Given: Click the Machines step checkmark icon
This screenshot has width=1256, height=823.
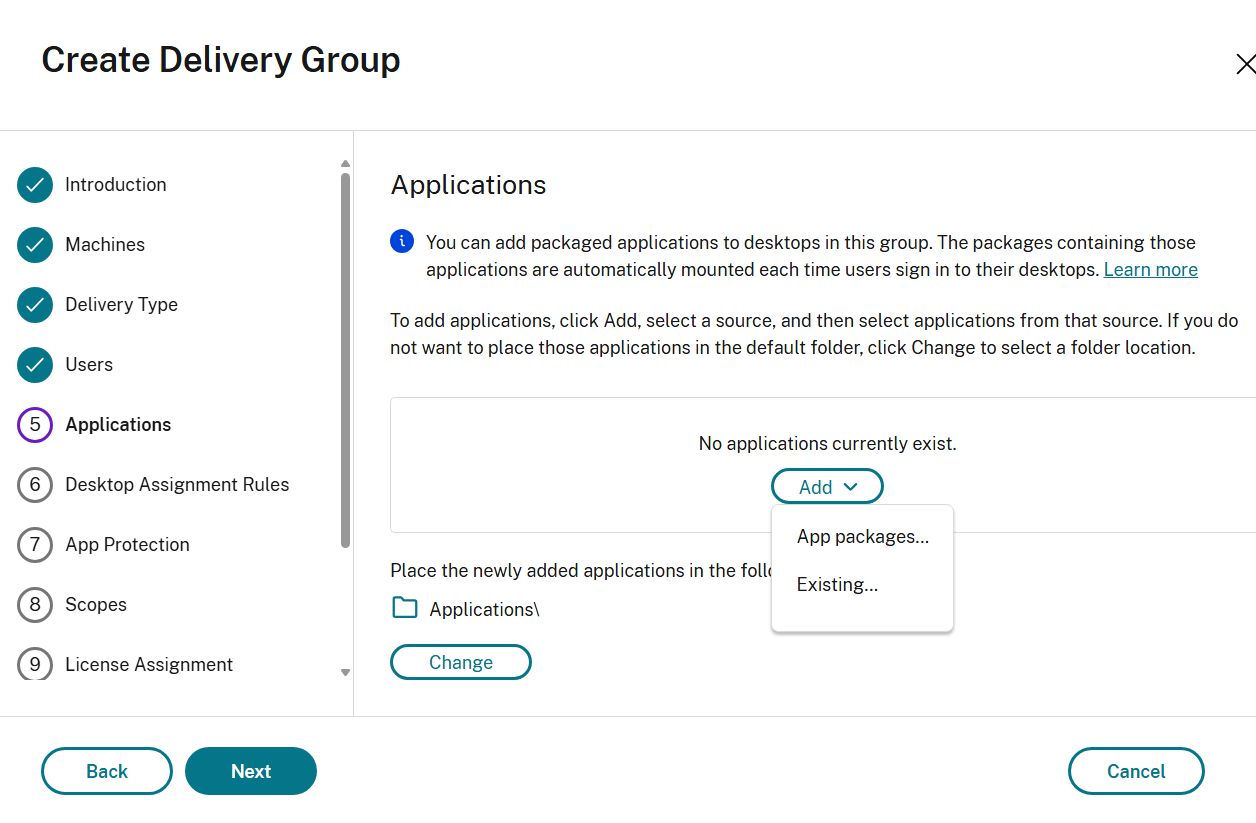Looking at the screenshot, I should 35,245.
